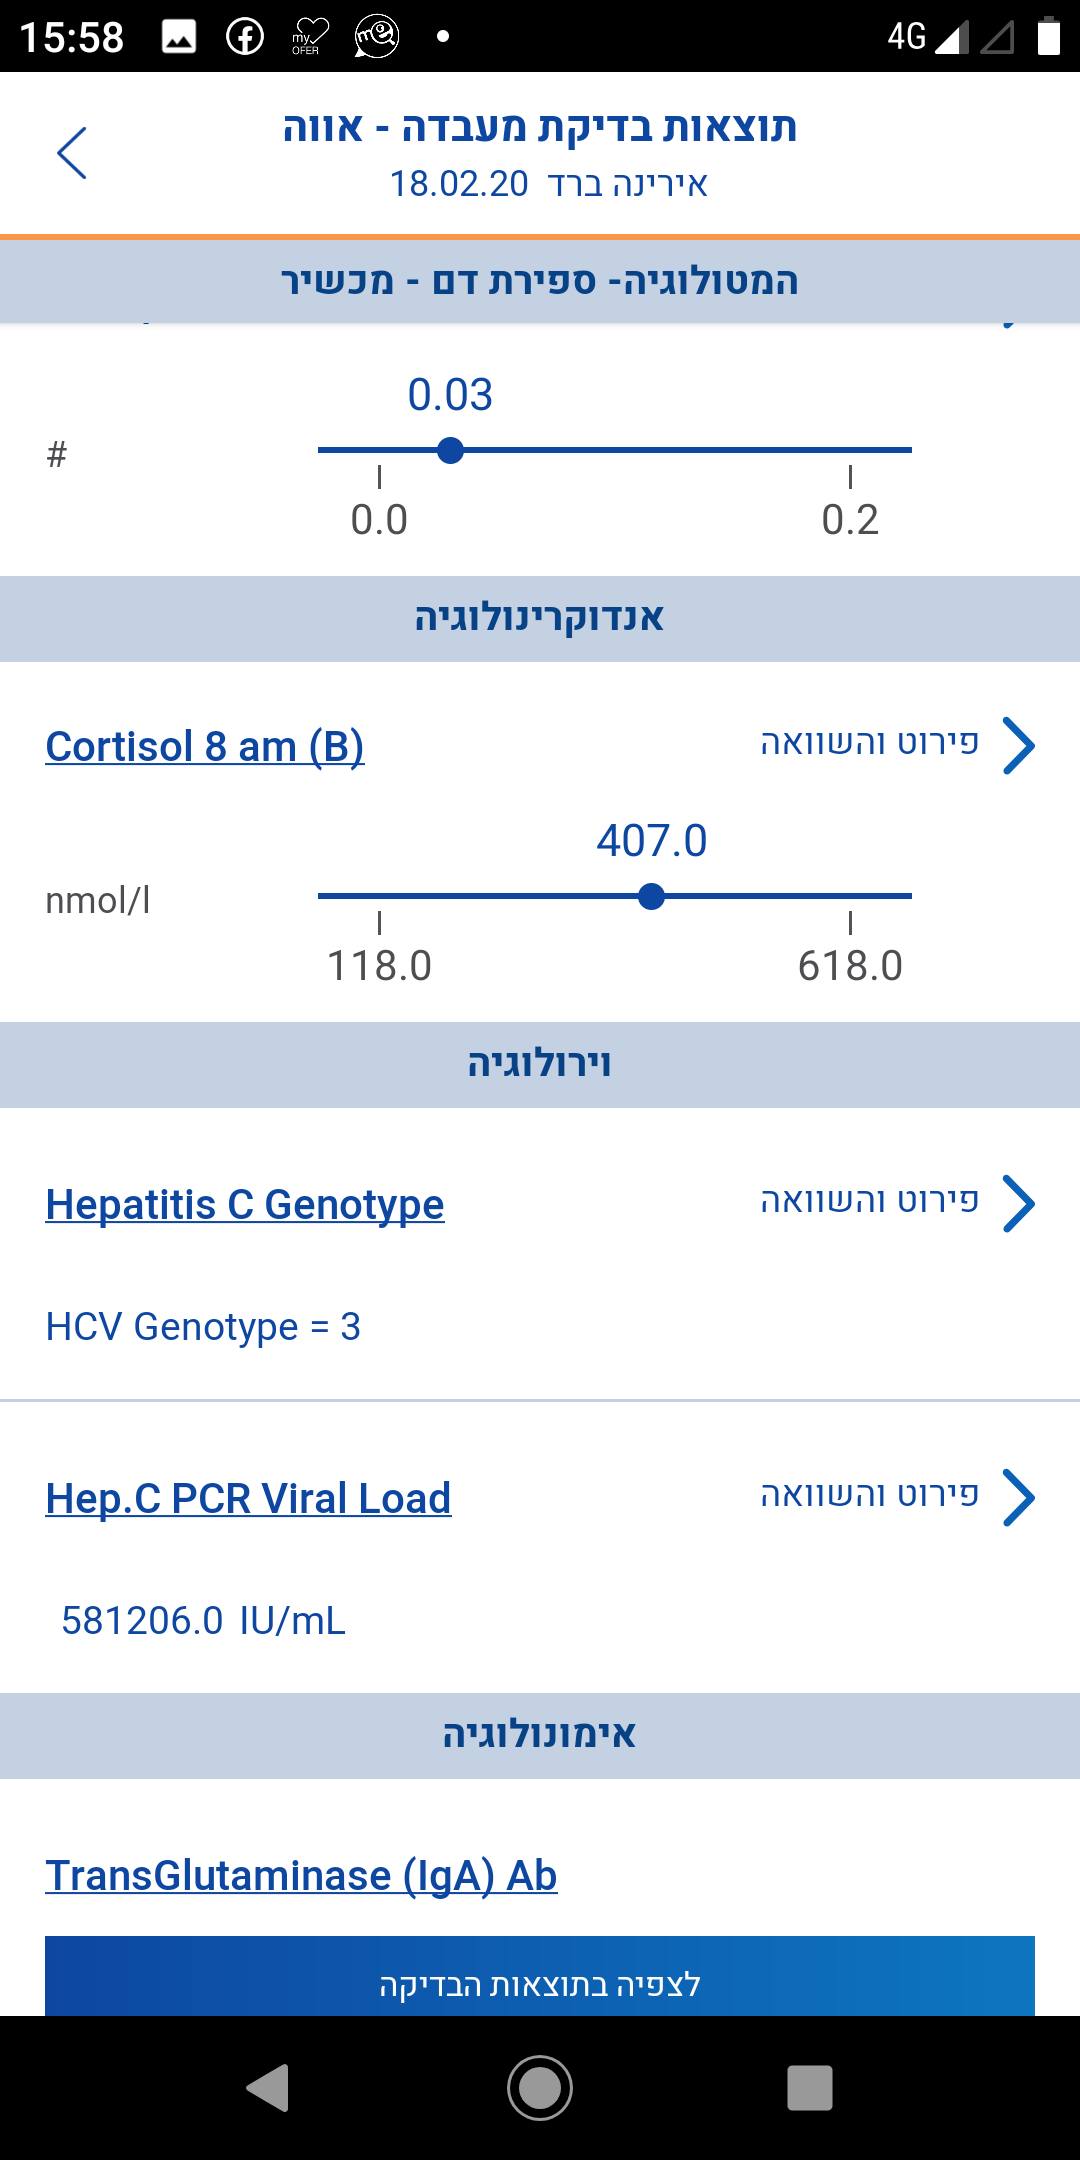Expand Cortisol 8 am details chevron
1080x2160 pixels.
(x=1018, y=746)
